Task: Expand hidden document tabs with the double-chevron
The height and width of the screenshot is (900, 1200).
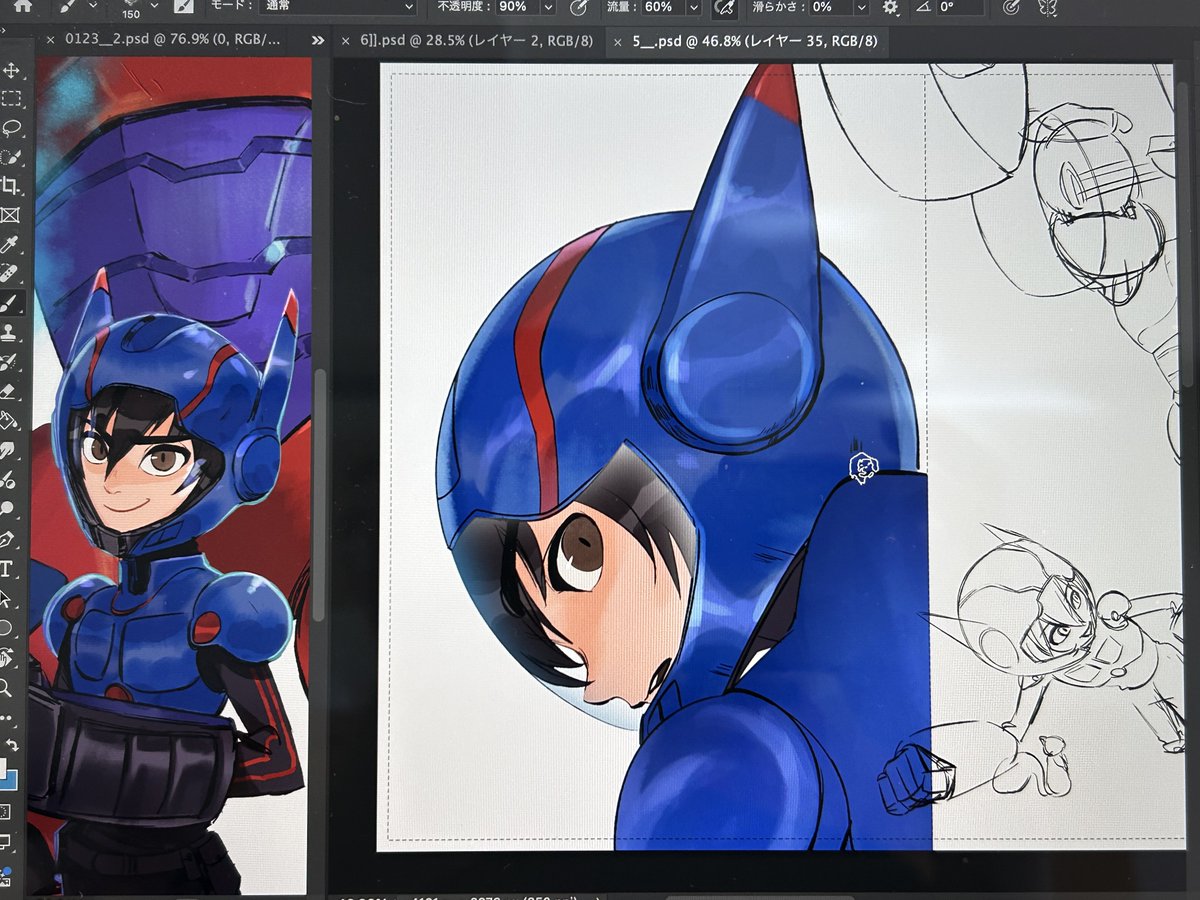Action: 318,41
